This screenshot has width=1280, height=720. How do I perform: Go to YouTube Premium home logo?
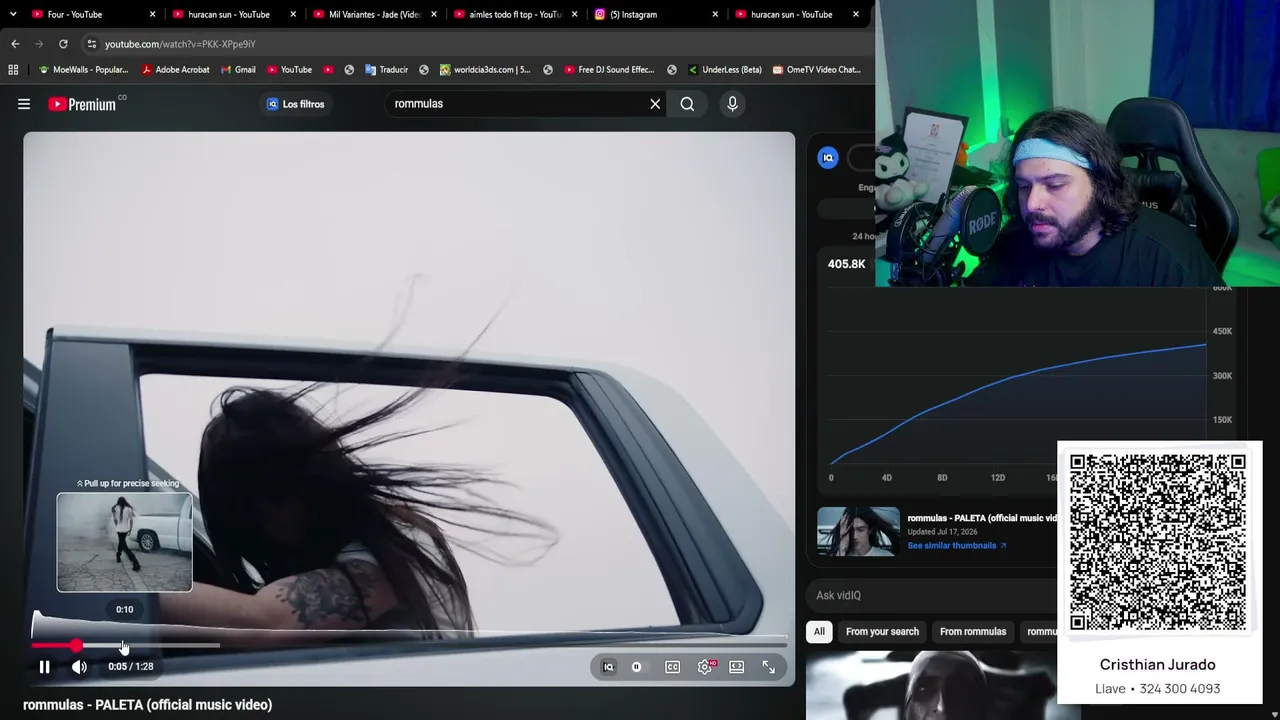tap(82, 104)
